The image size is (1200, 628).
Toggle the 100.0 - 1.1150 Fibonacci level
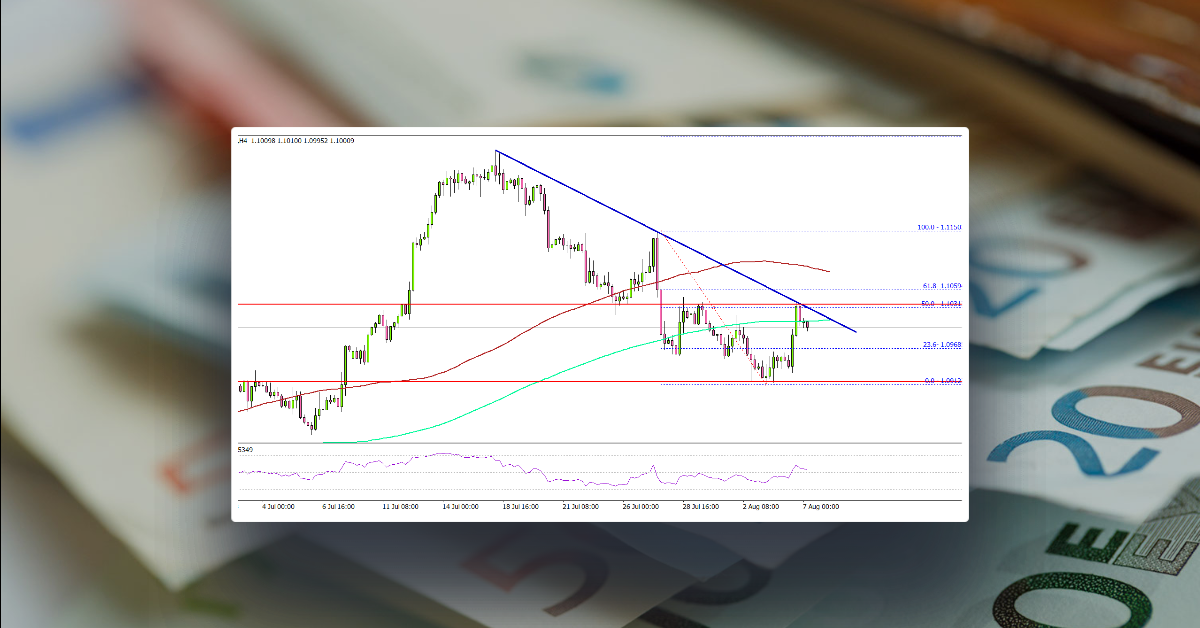pyautogui.click(x=938, y=227)
